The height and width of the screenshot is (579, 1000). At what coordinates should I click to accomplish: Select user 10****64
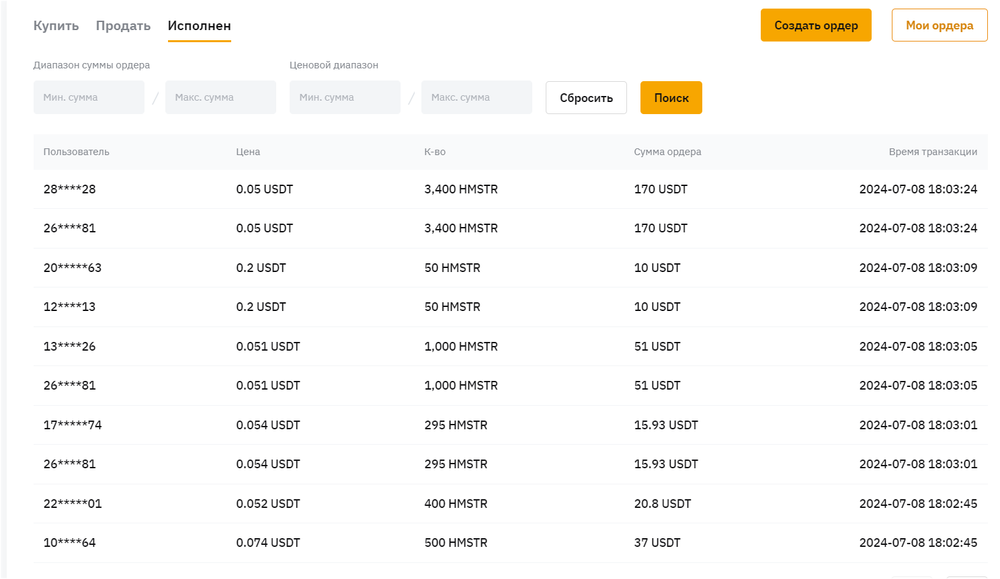(70, 543)
